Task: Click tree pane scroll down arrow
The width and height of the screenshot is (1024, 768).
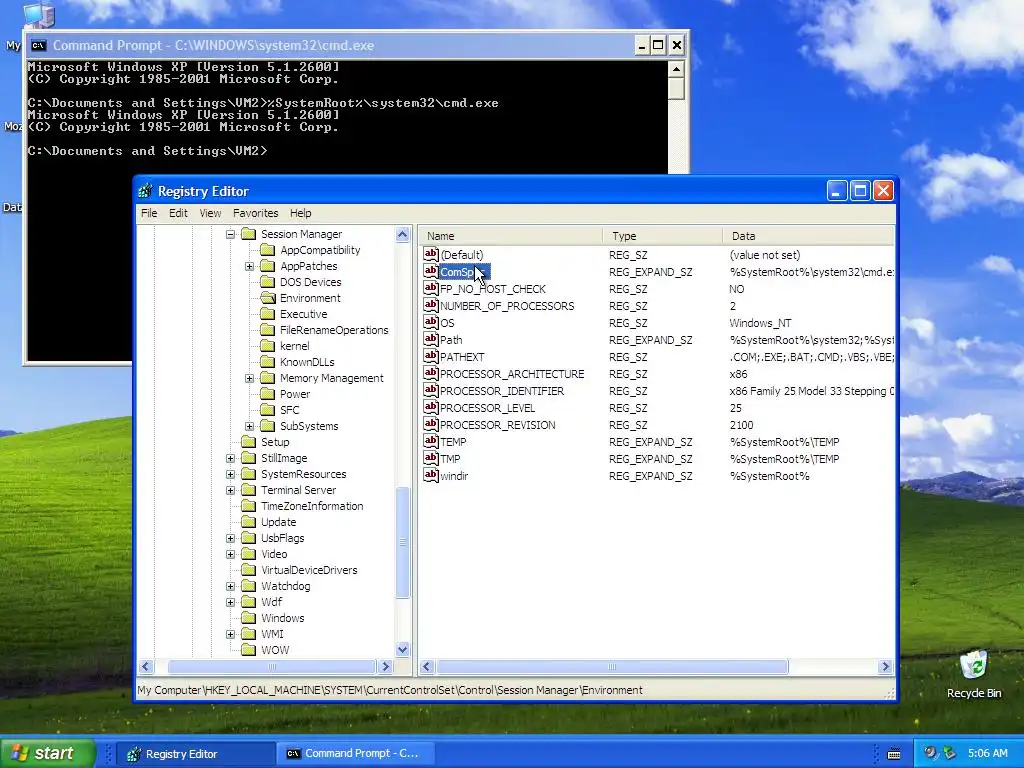Action: [x=402, y=650]
